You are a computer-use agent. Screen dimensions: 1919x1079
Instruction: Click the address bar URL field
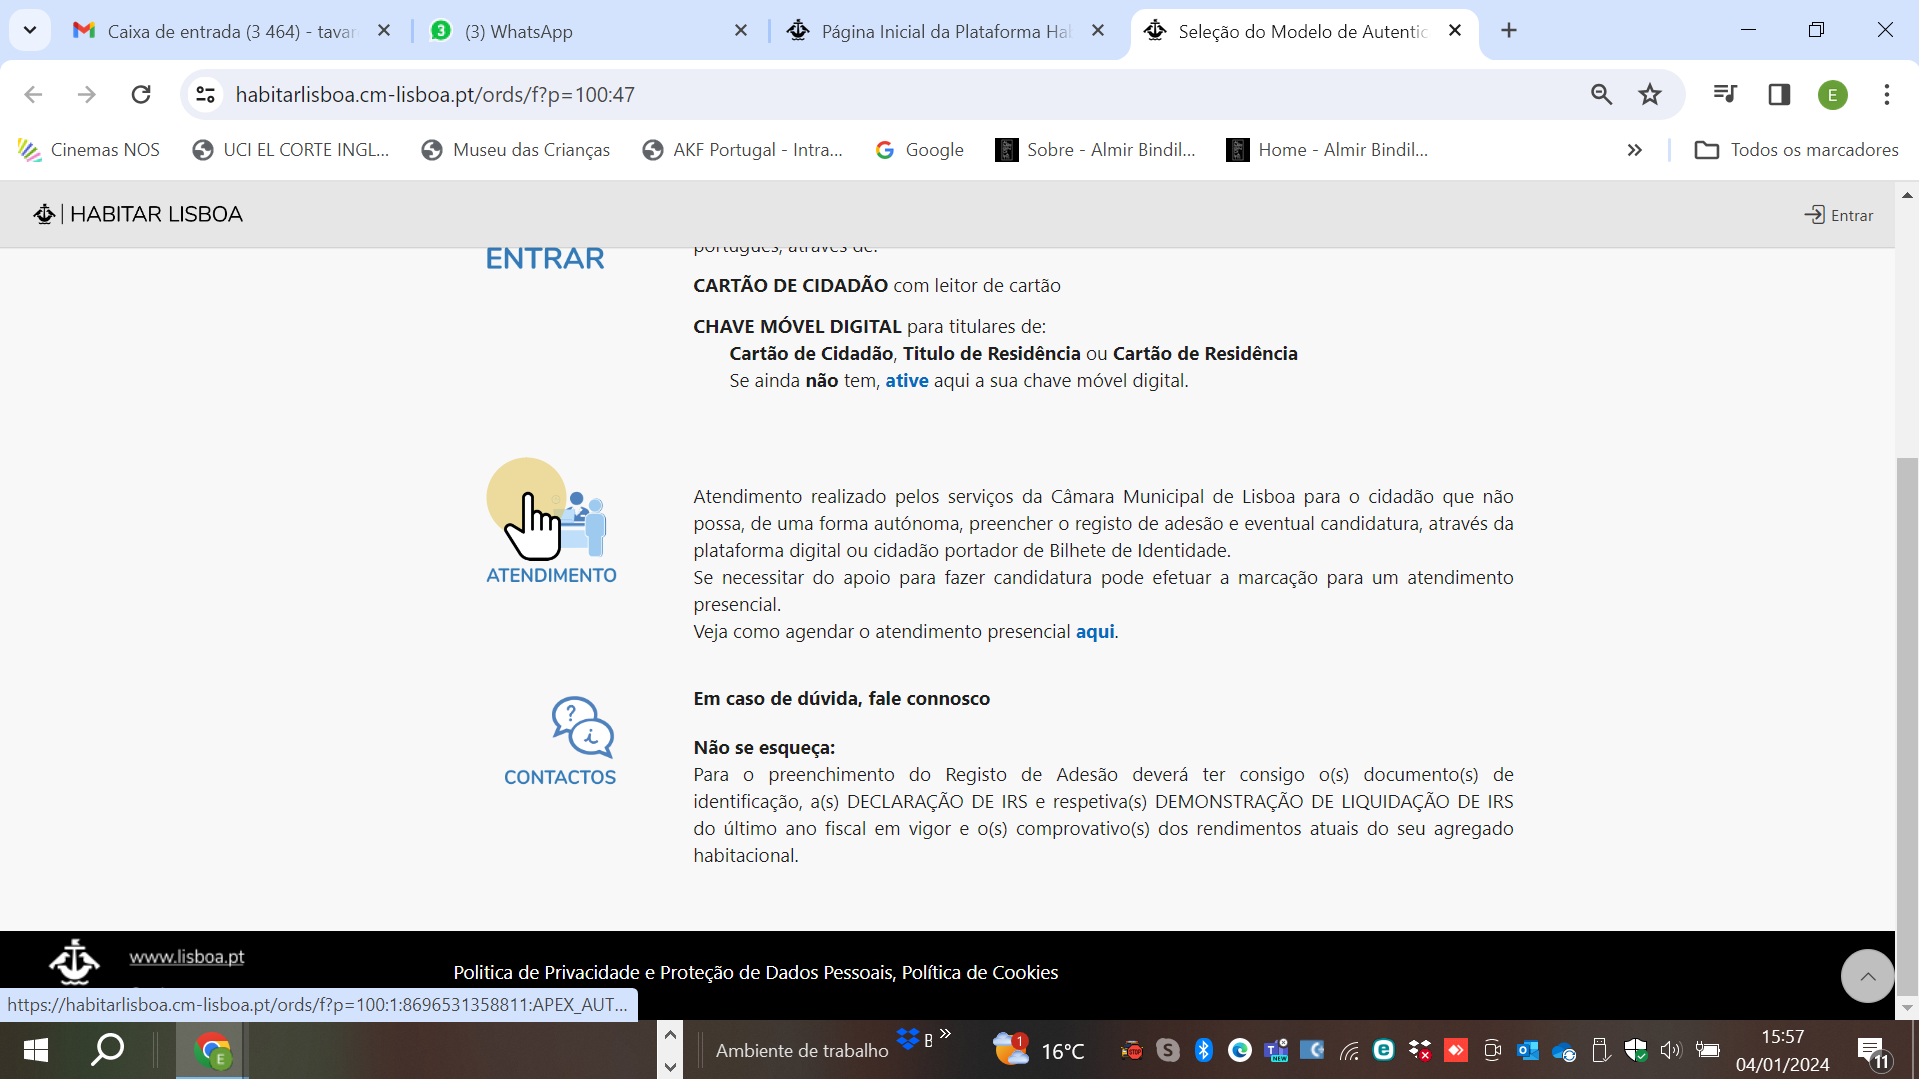[800, 95]
